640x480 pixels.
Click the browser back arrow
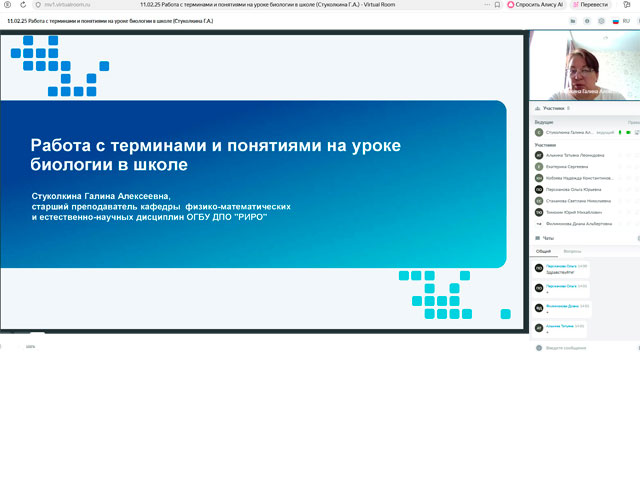point(8,5)
